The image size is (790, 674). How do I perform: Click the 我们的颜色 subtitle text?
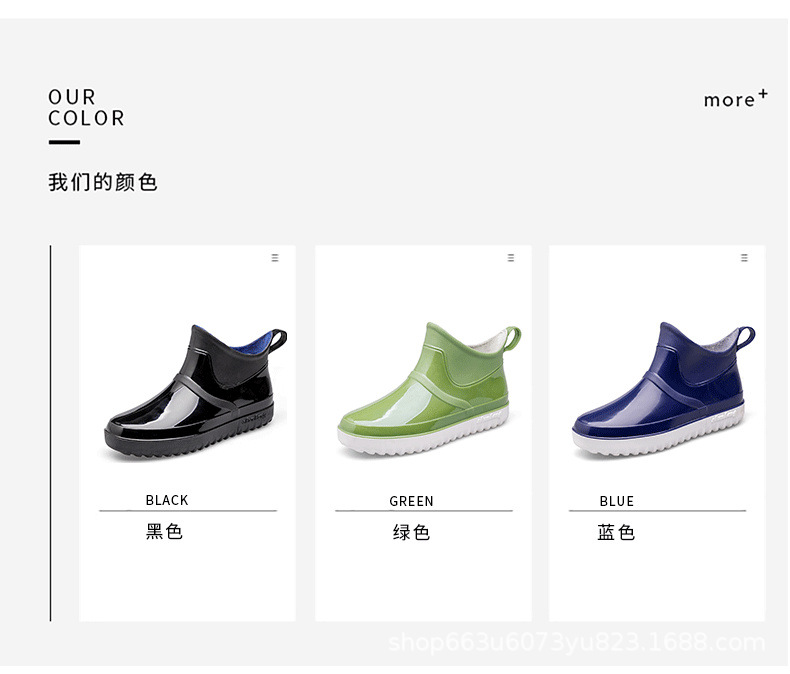click(103, 182)
